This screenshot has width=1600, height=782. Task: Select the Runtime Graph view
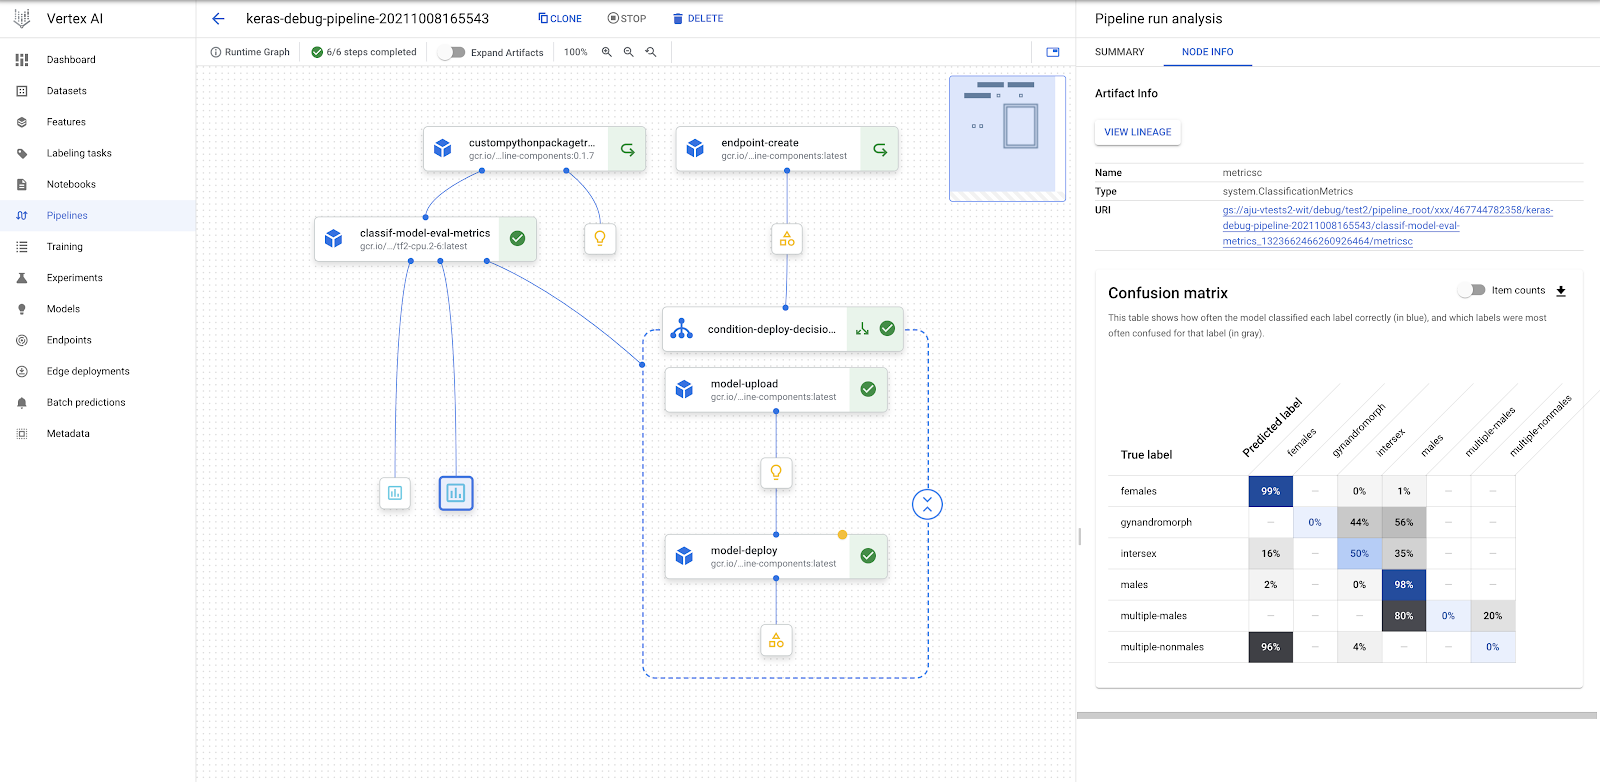[250, 52]
